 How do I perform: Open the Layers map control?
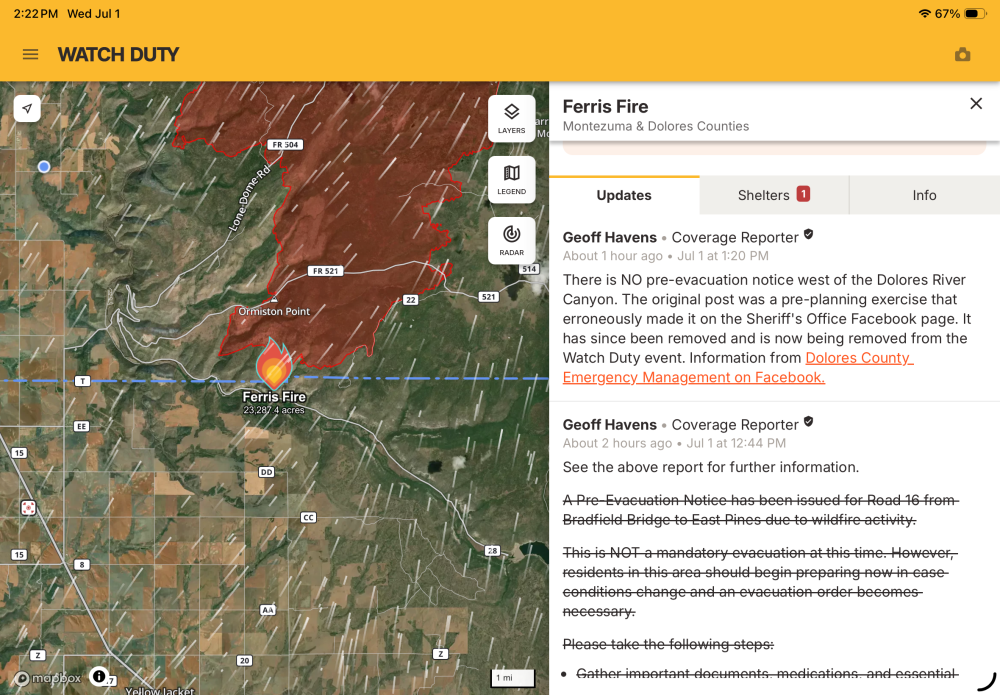(511, 119)
